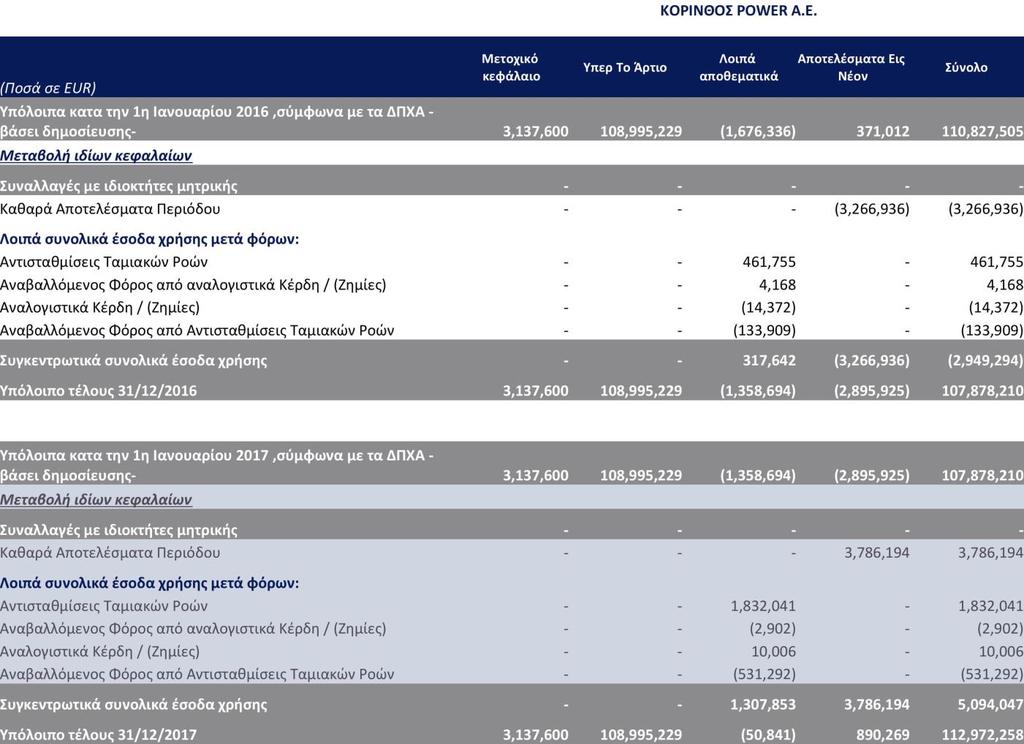Click 461,755 in the Λοιπά αποθεματικά column
1024x744 pixels.
pos(769,262)
